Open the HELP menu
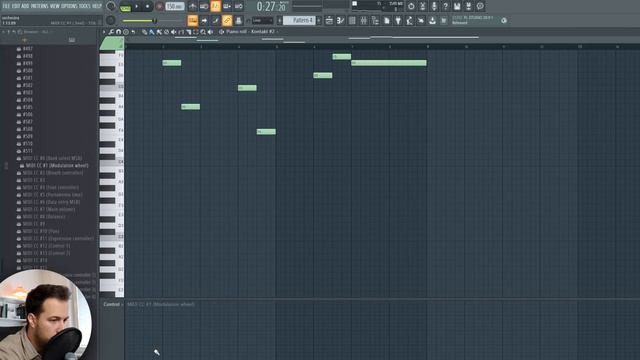Image resolution: width=640 pixels, height=360 pixels. [x=97, y=6]
